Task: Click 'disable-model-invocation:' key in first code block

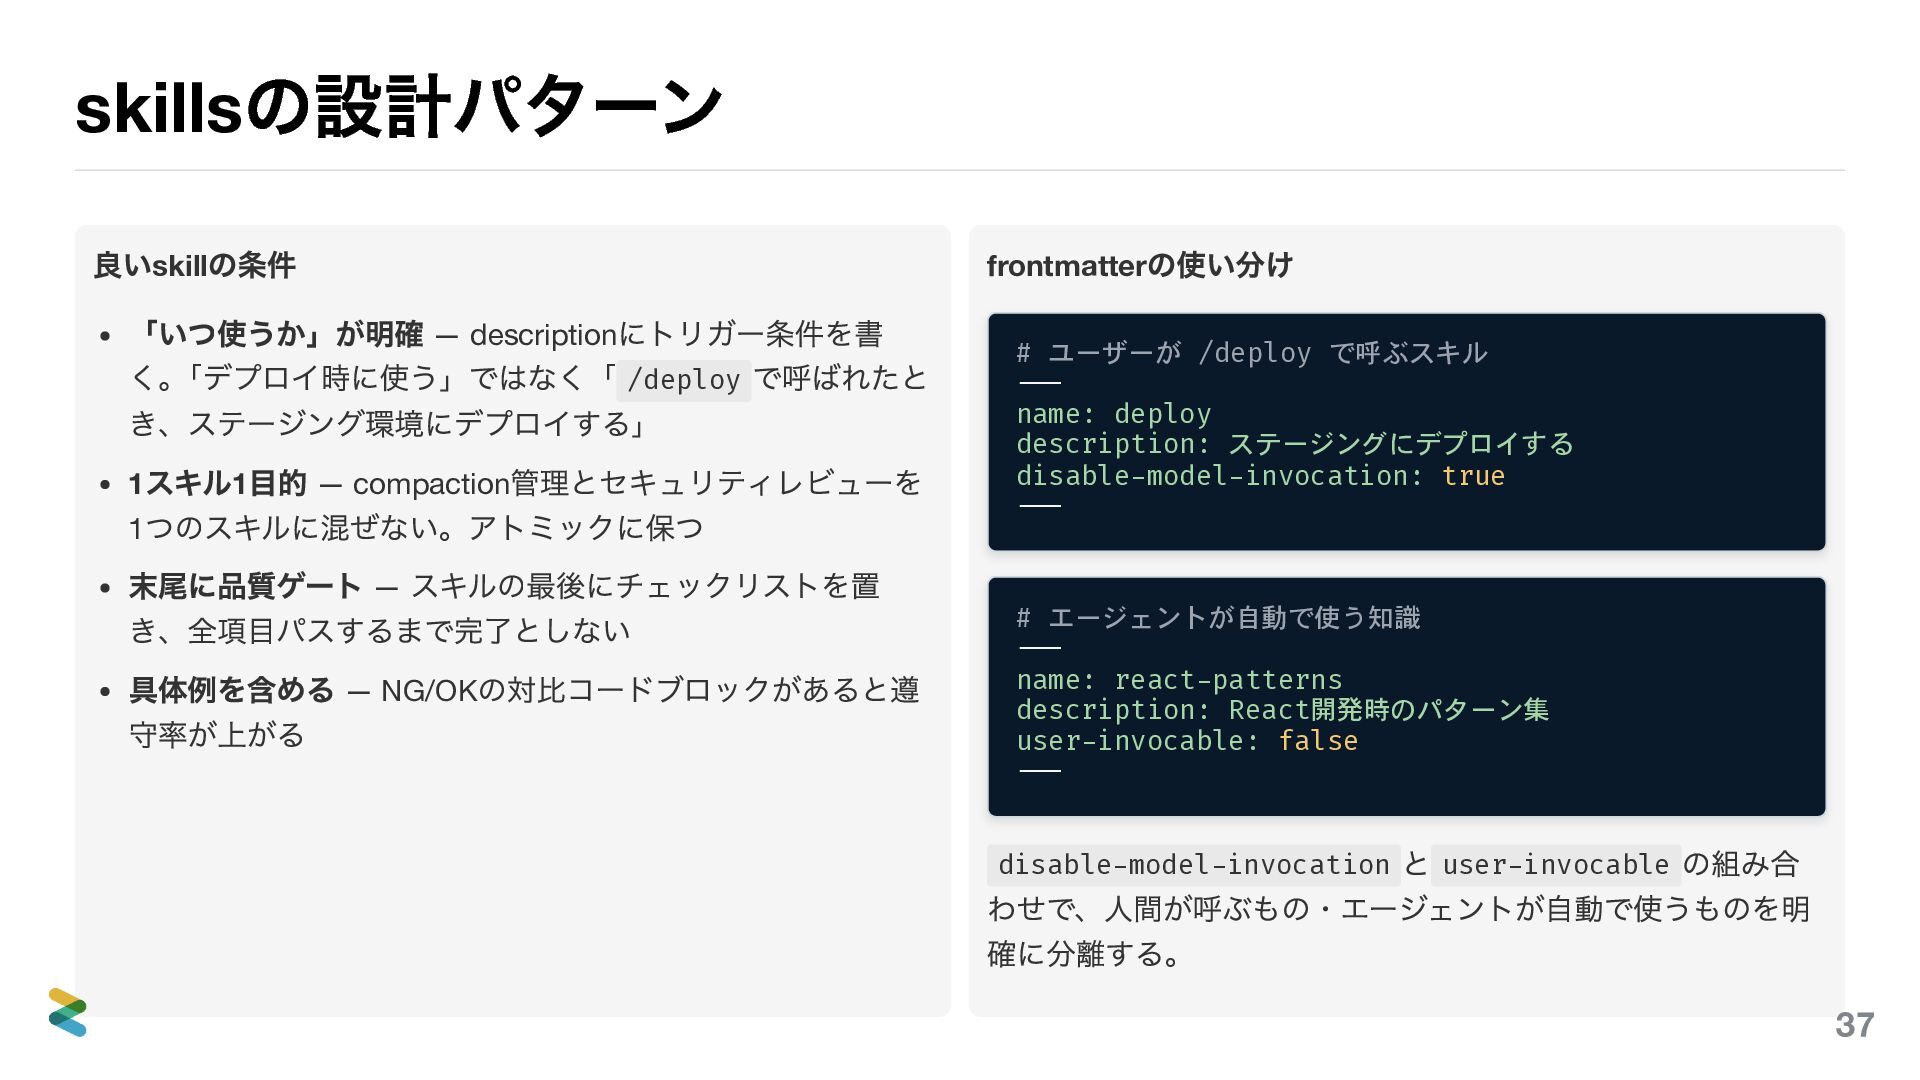Action: tap(1219, 476)
